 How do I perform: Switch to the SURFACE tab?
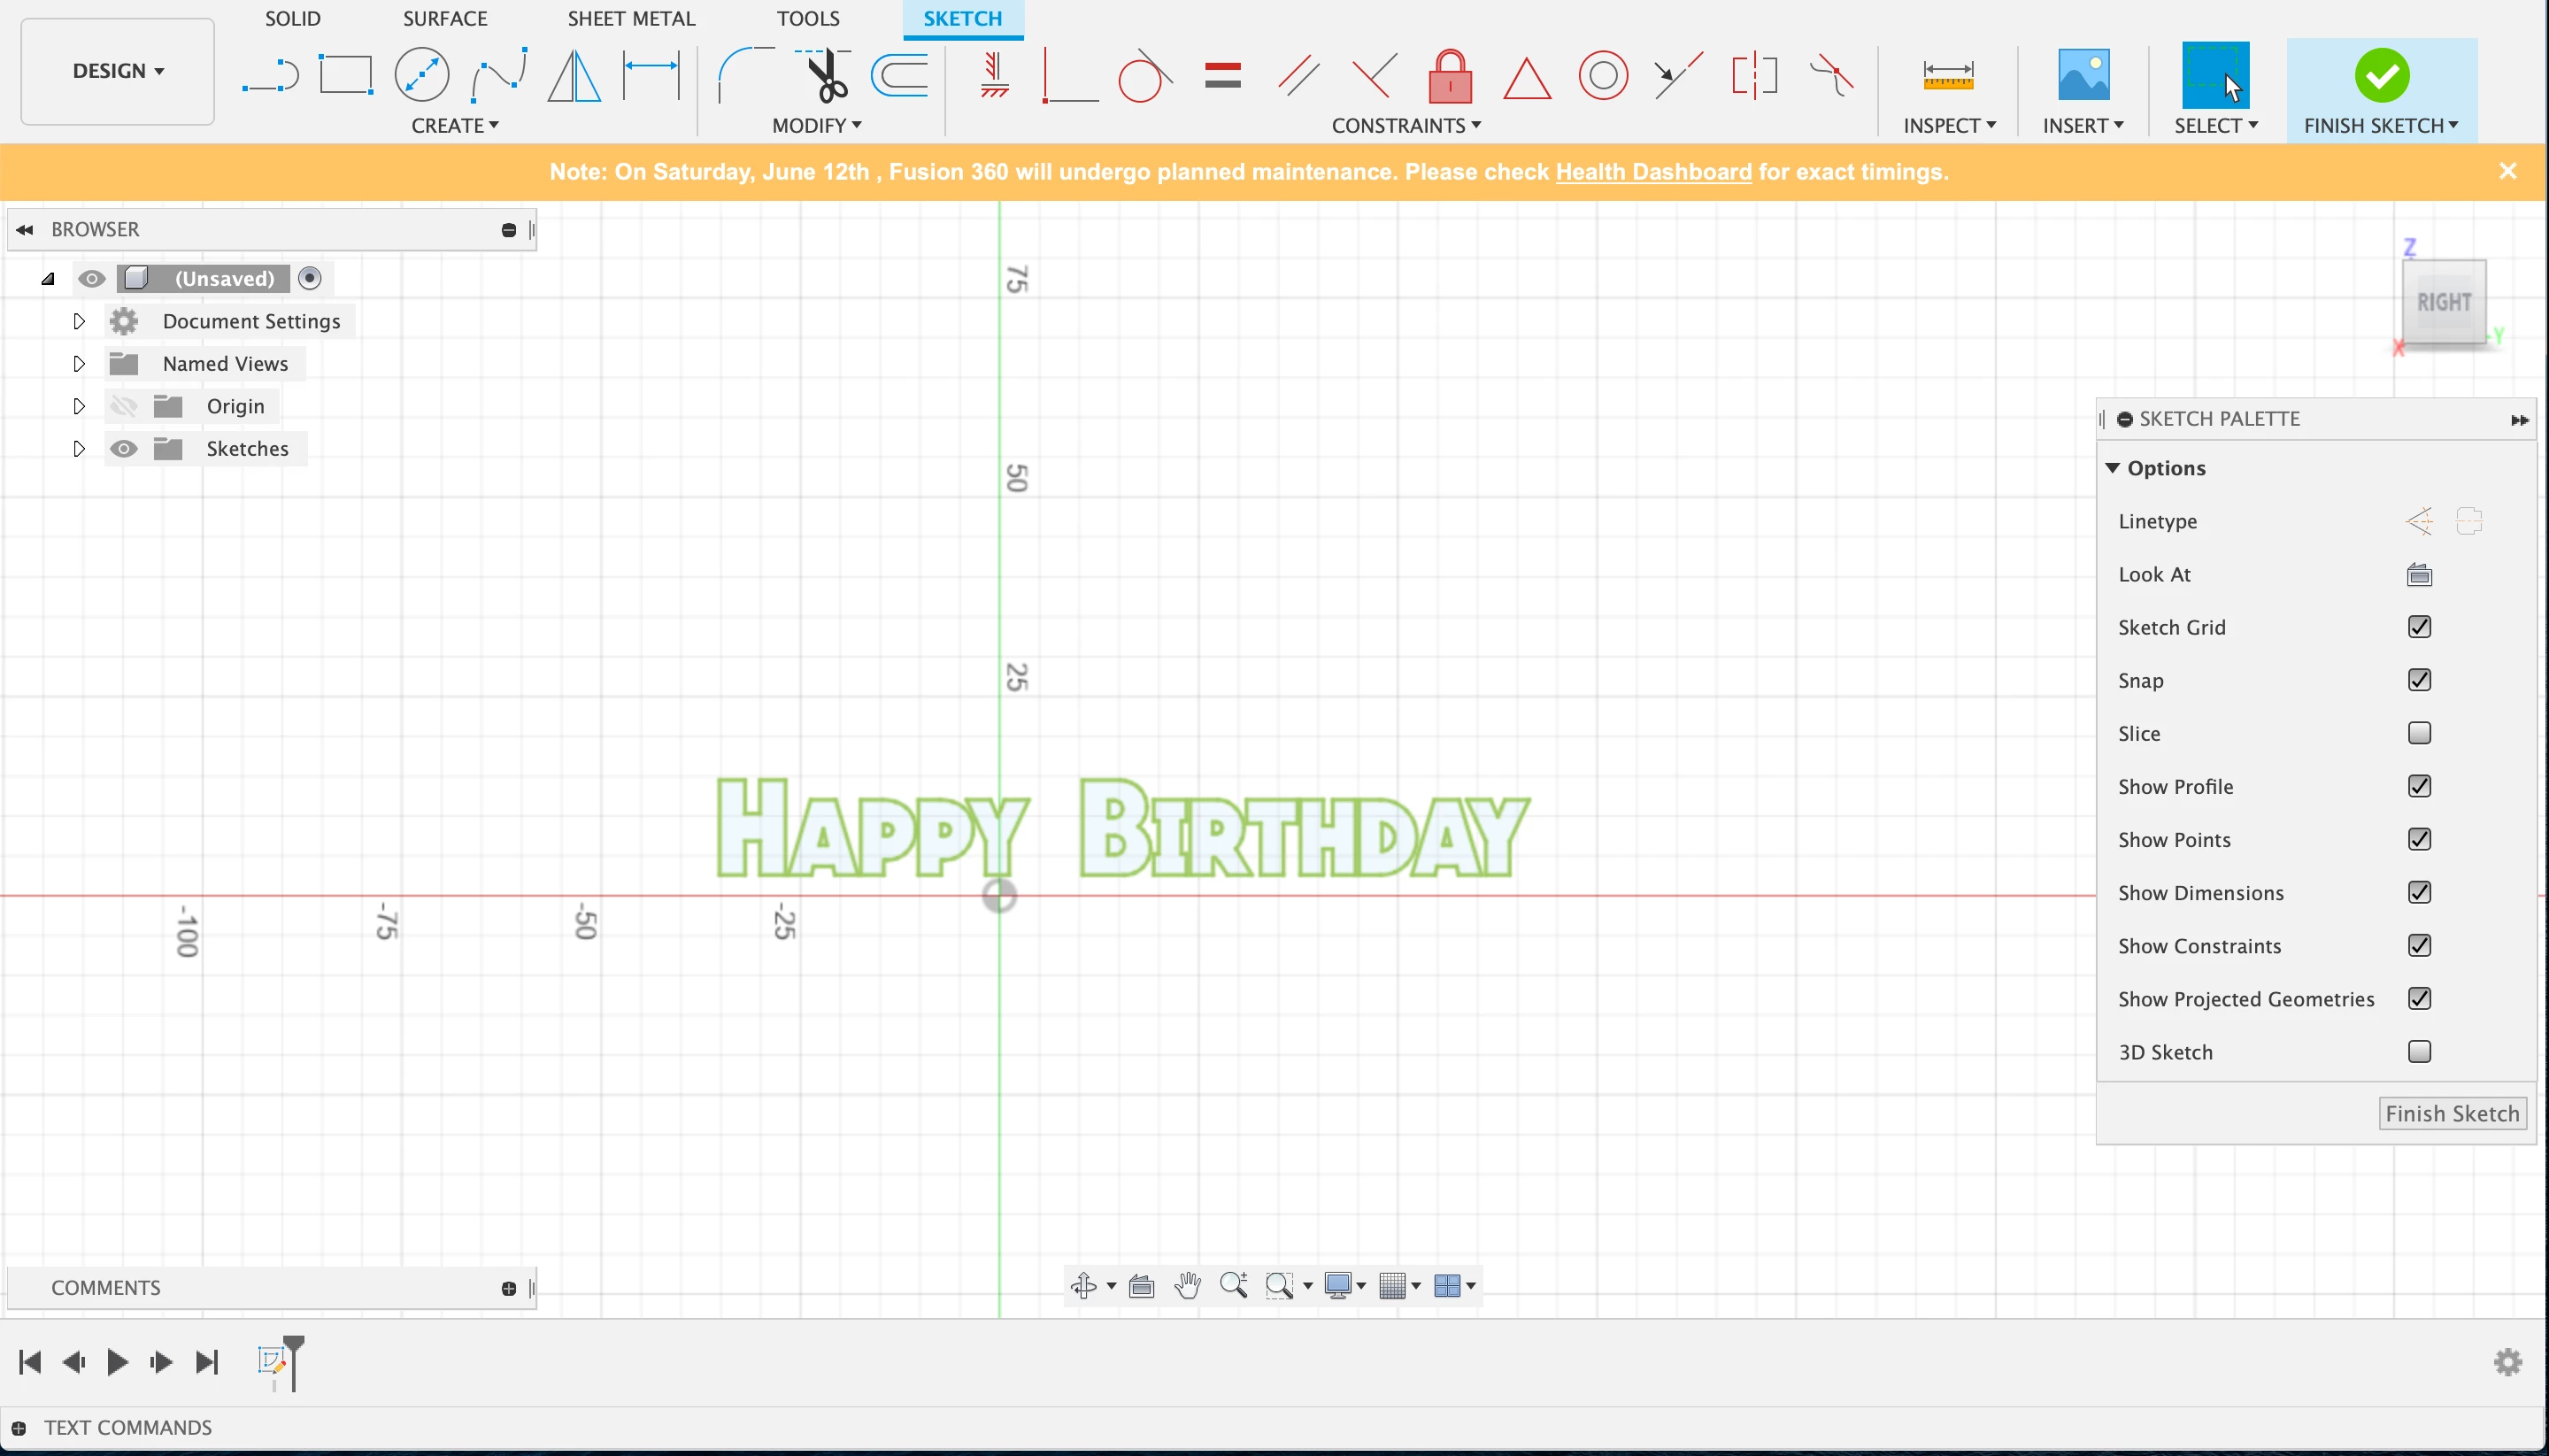pyautogui.click(x=445, y=18)
